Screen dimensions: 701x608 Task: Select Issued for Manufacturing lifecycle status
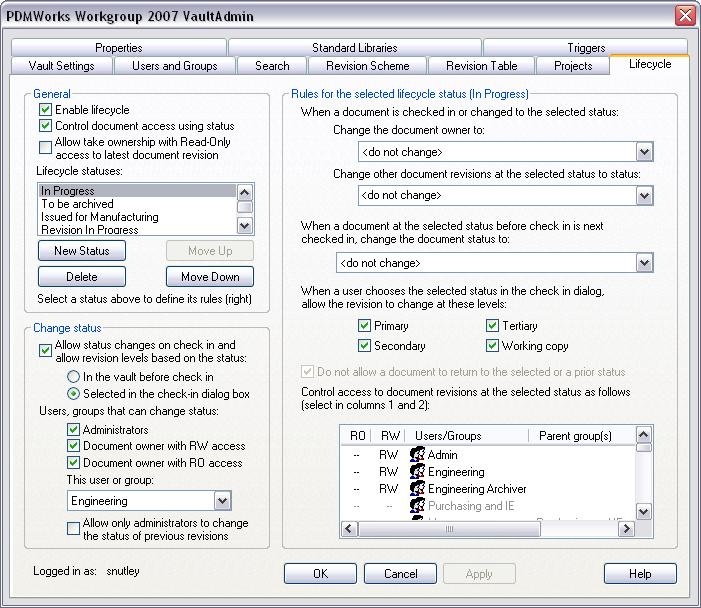coord(137,217)
